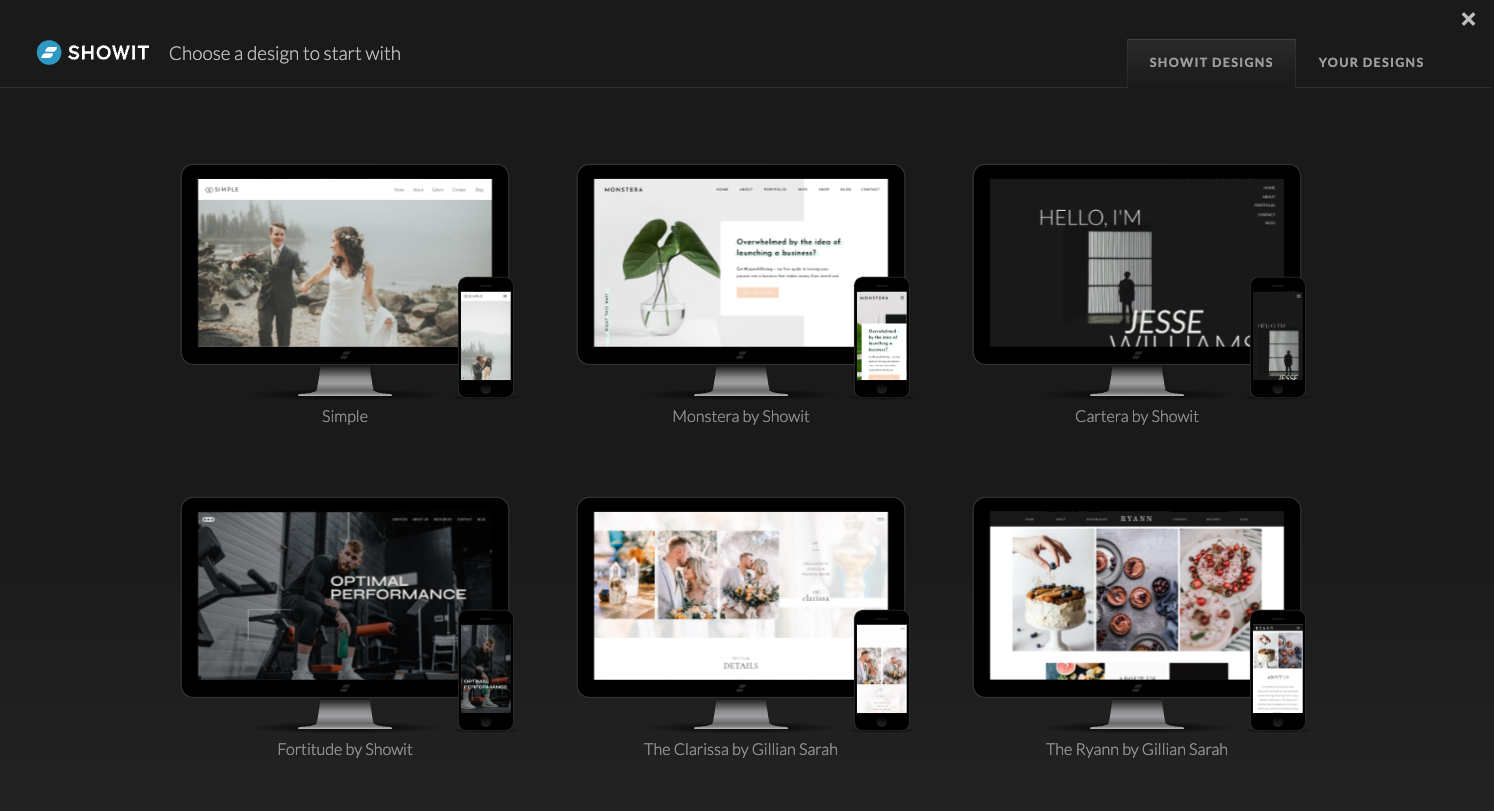
Task: Click the Fortitude by Showit name label
Action: [x=345, y=749]
